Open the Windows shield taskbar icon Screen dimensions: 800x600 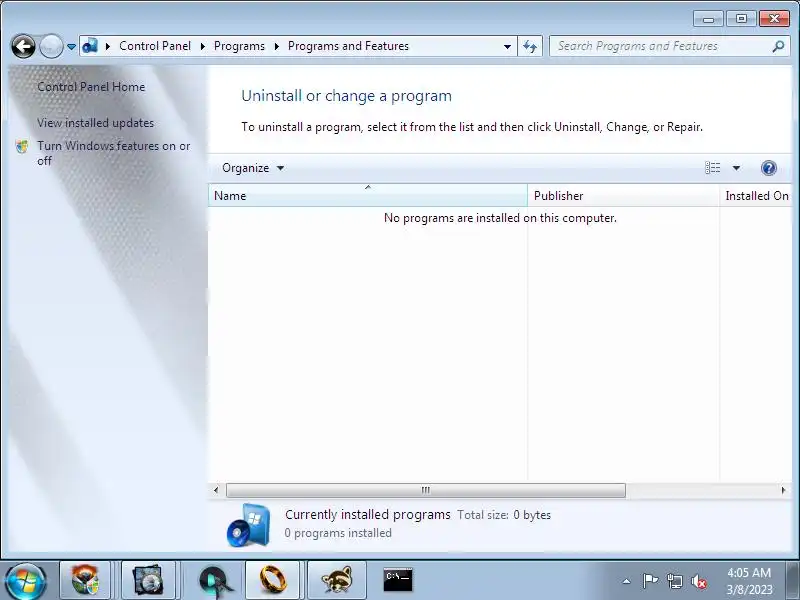[x=85, y=580]
